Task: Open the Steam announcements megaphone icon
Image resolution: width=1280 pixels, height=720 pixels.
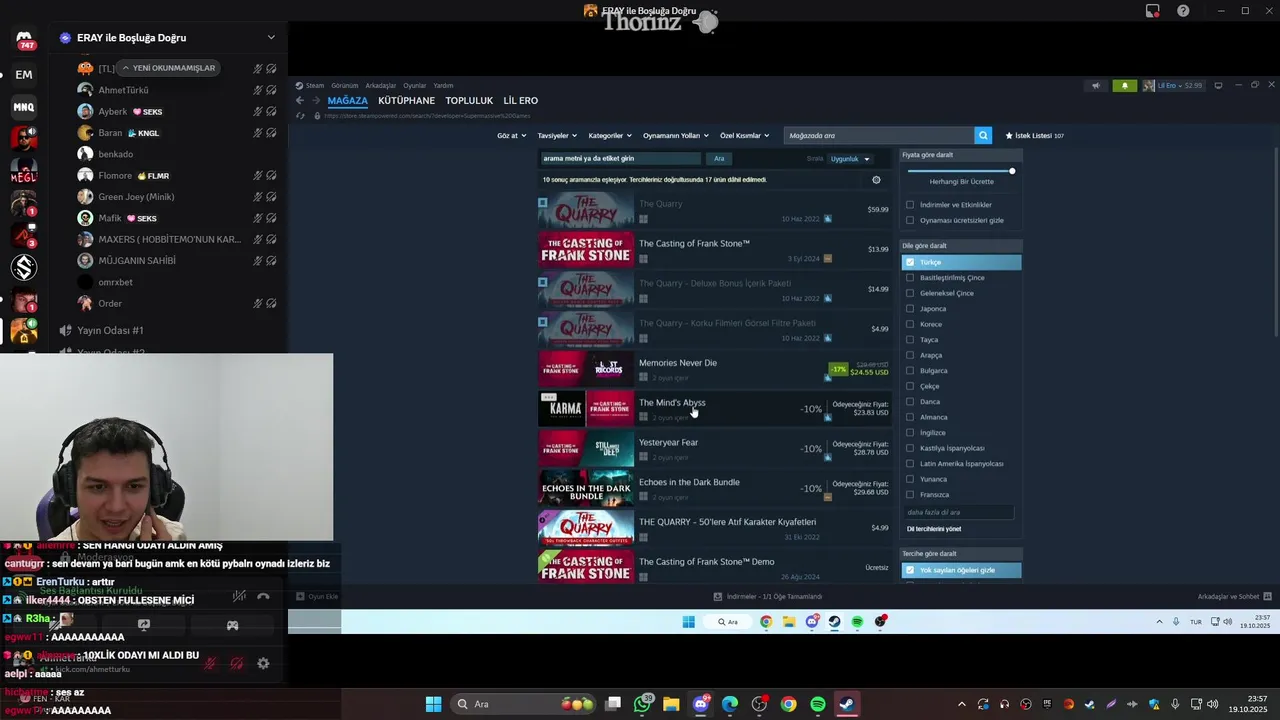Action: coord(1095,86)
